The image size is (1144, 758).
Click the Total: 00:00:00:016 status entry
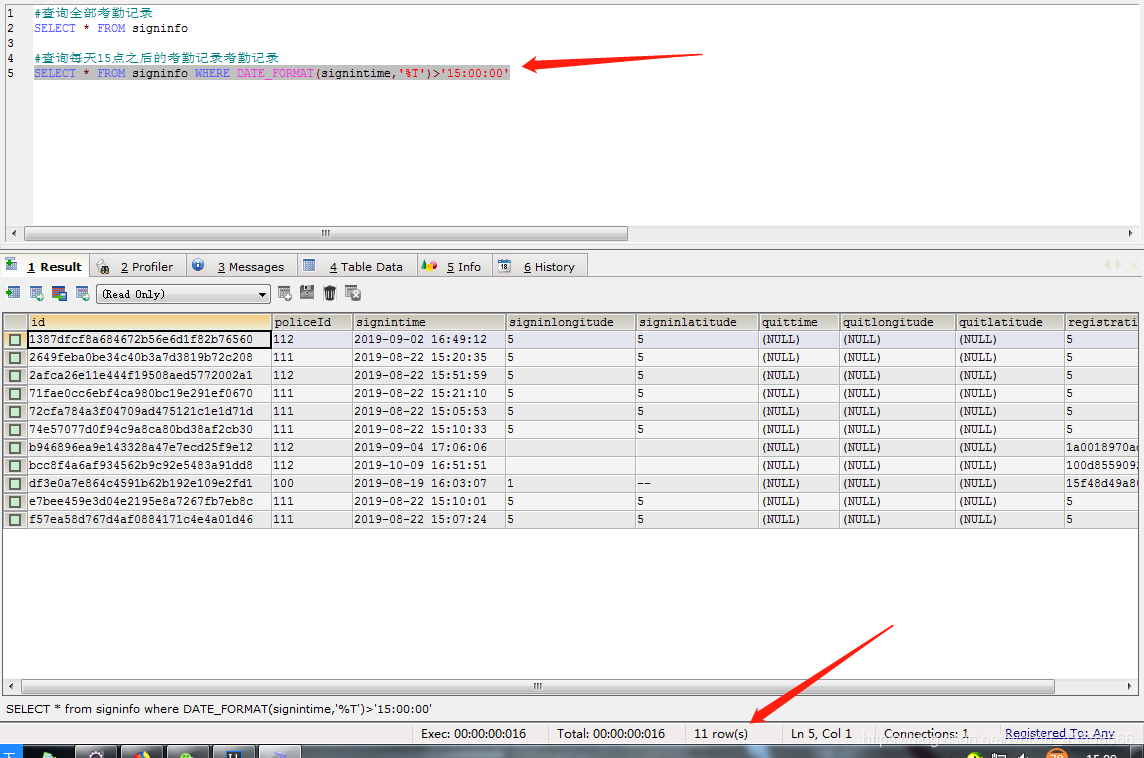(611, 734)
